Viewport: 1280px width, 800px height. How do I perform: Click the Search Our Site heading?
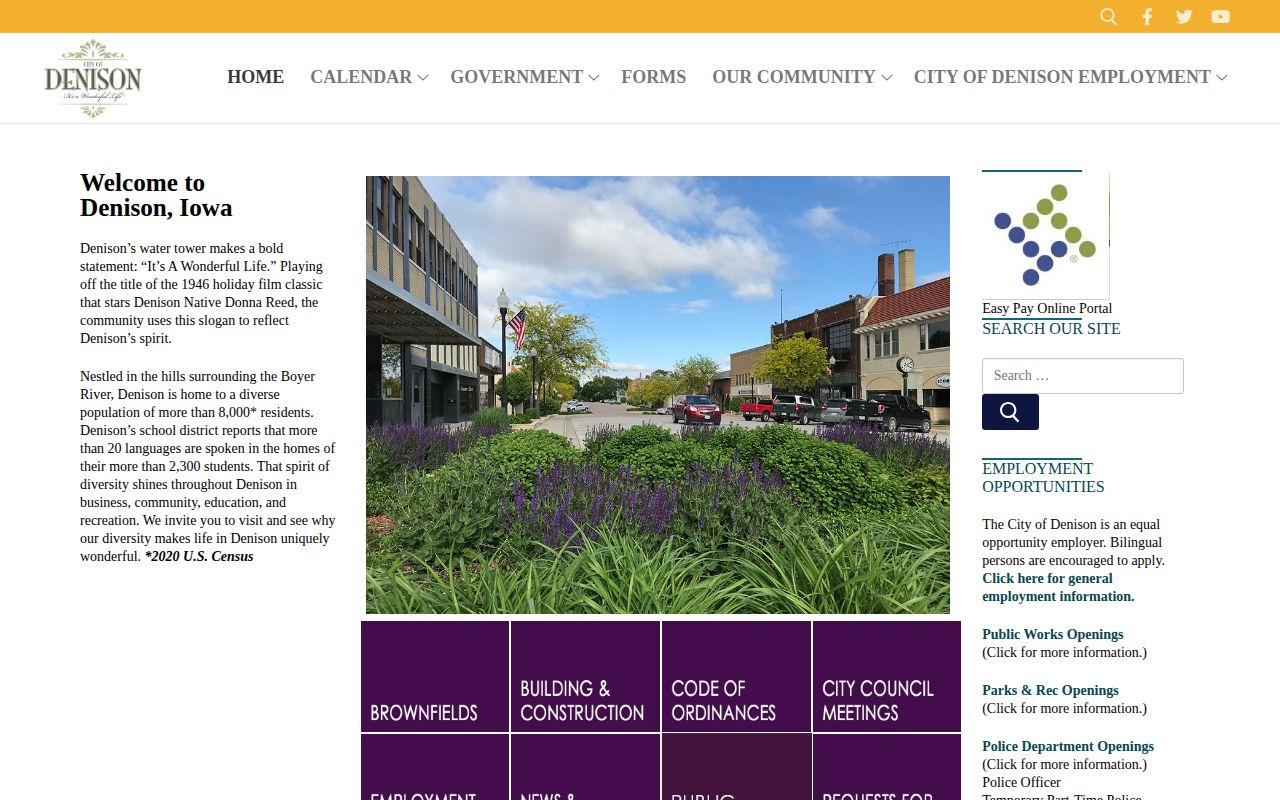[x=1051, y=328]
